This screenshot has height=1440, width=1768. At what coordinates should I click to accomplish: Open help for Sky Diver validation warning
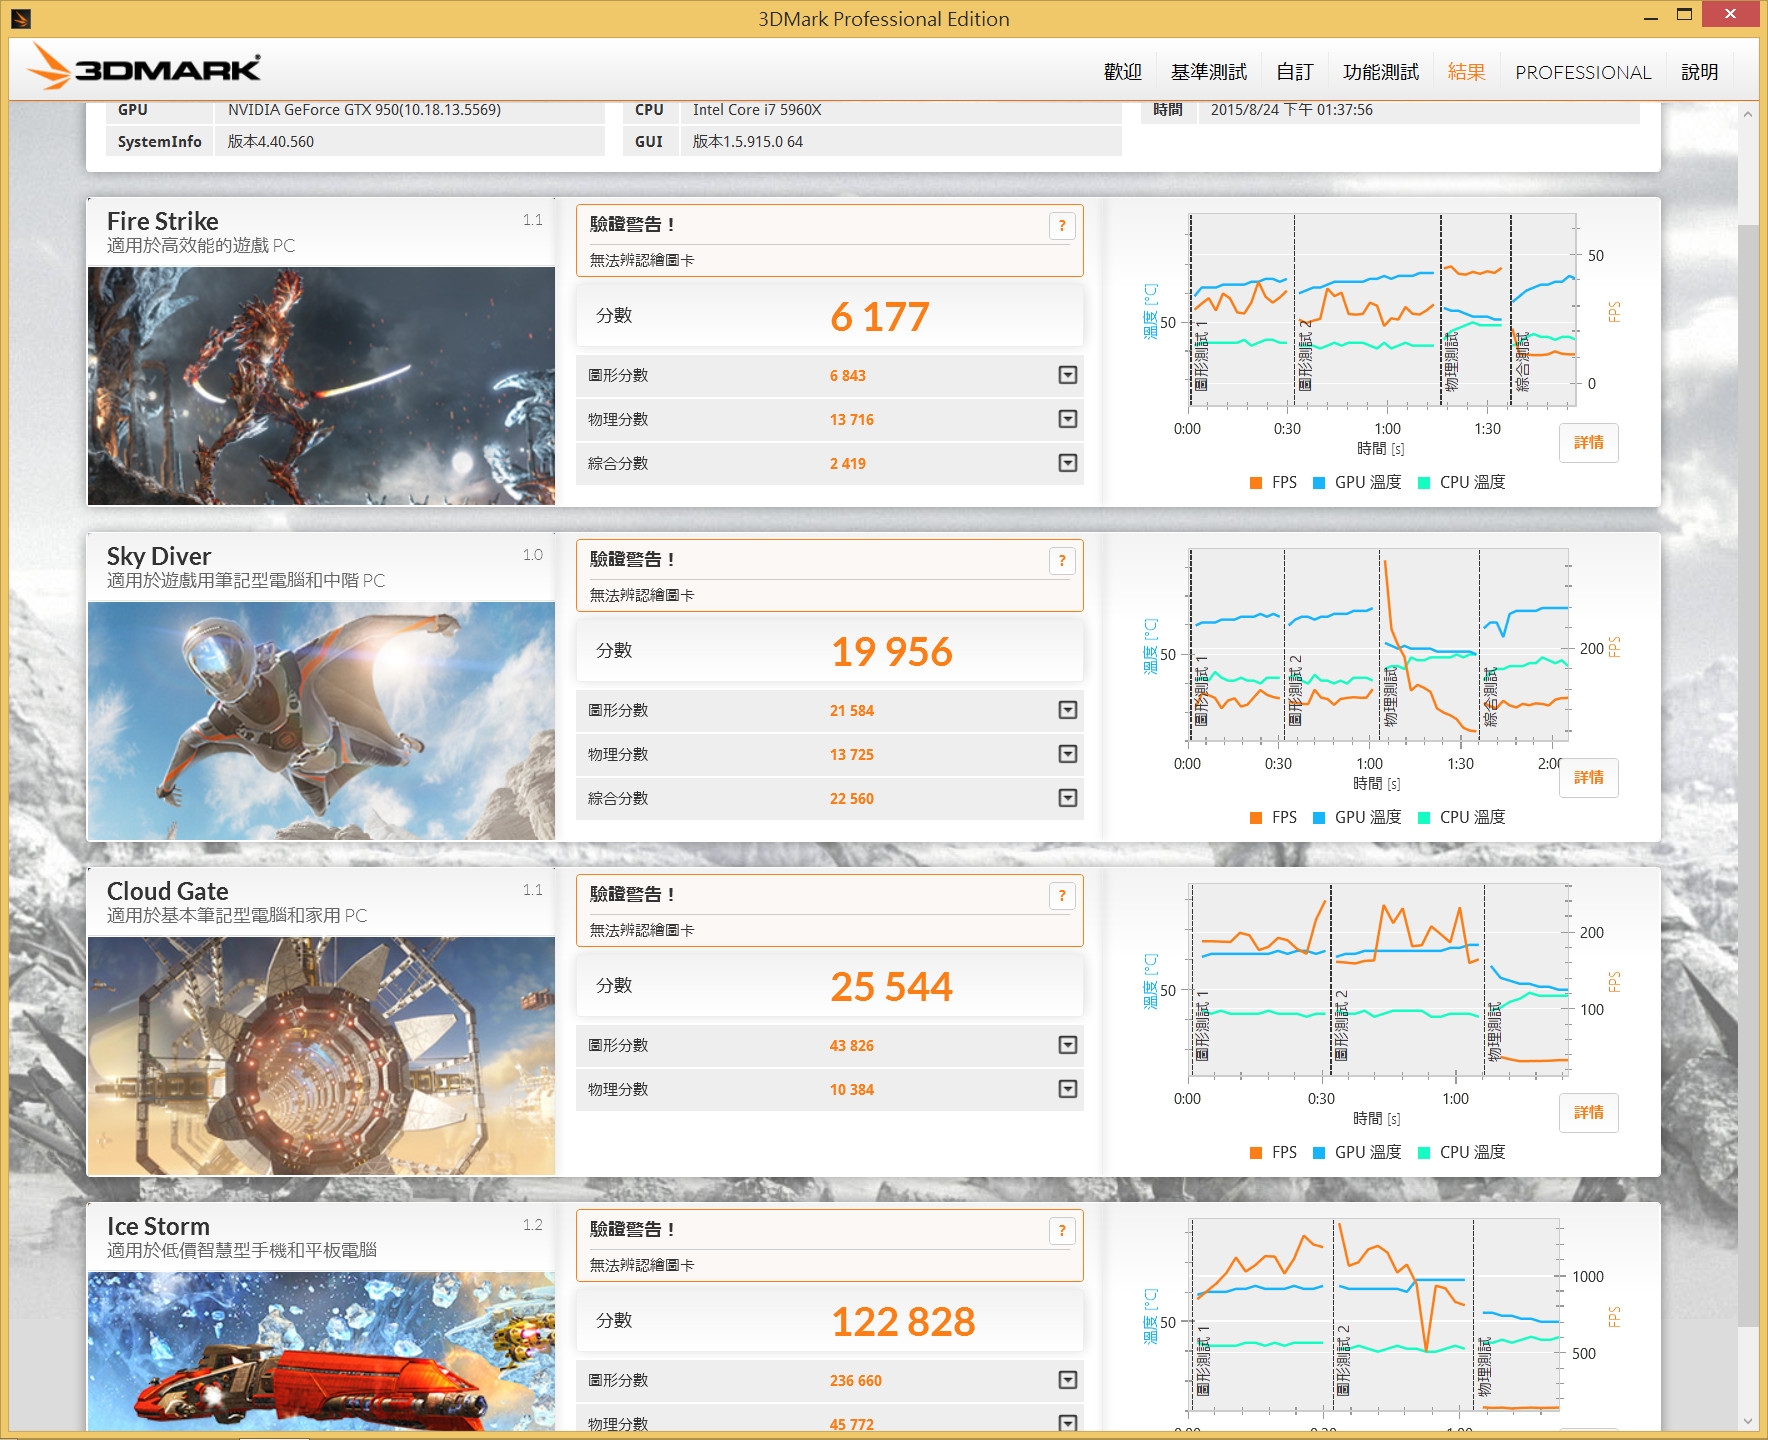[1062, 561]
